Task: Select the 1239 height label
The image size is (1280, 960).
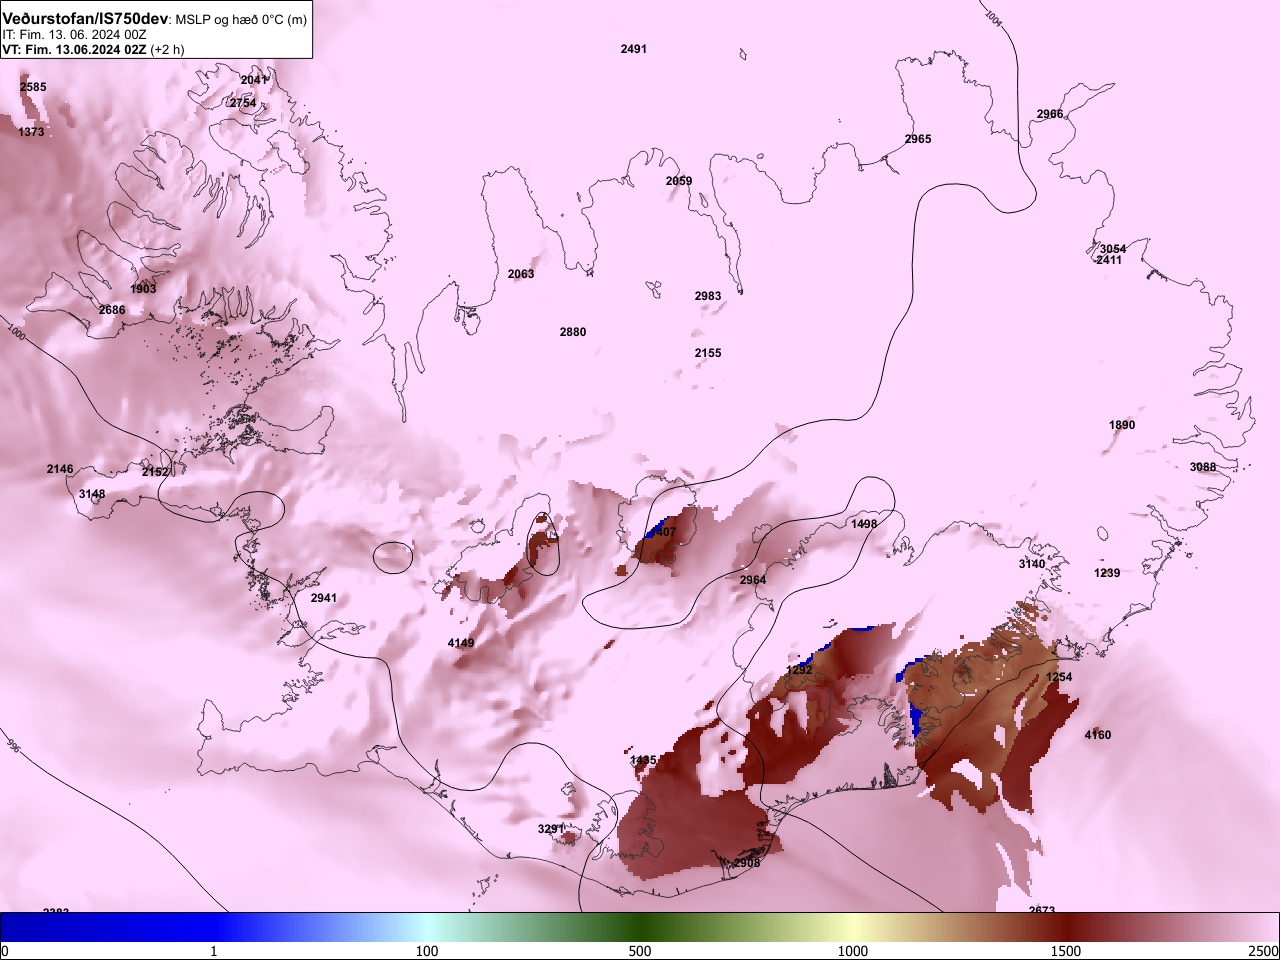Action: (x=1107, y=573)
